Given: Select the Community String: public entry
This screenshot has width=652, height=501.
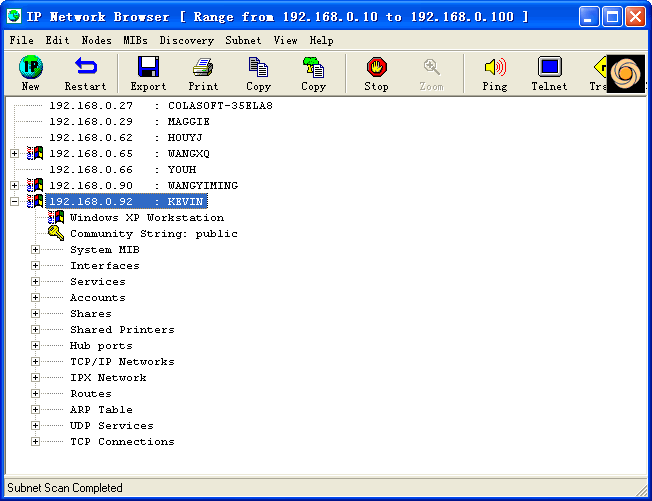Looking at the screenshot, I should (154, 234).
